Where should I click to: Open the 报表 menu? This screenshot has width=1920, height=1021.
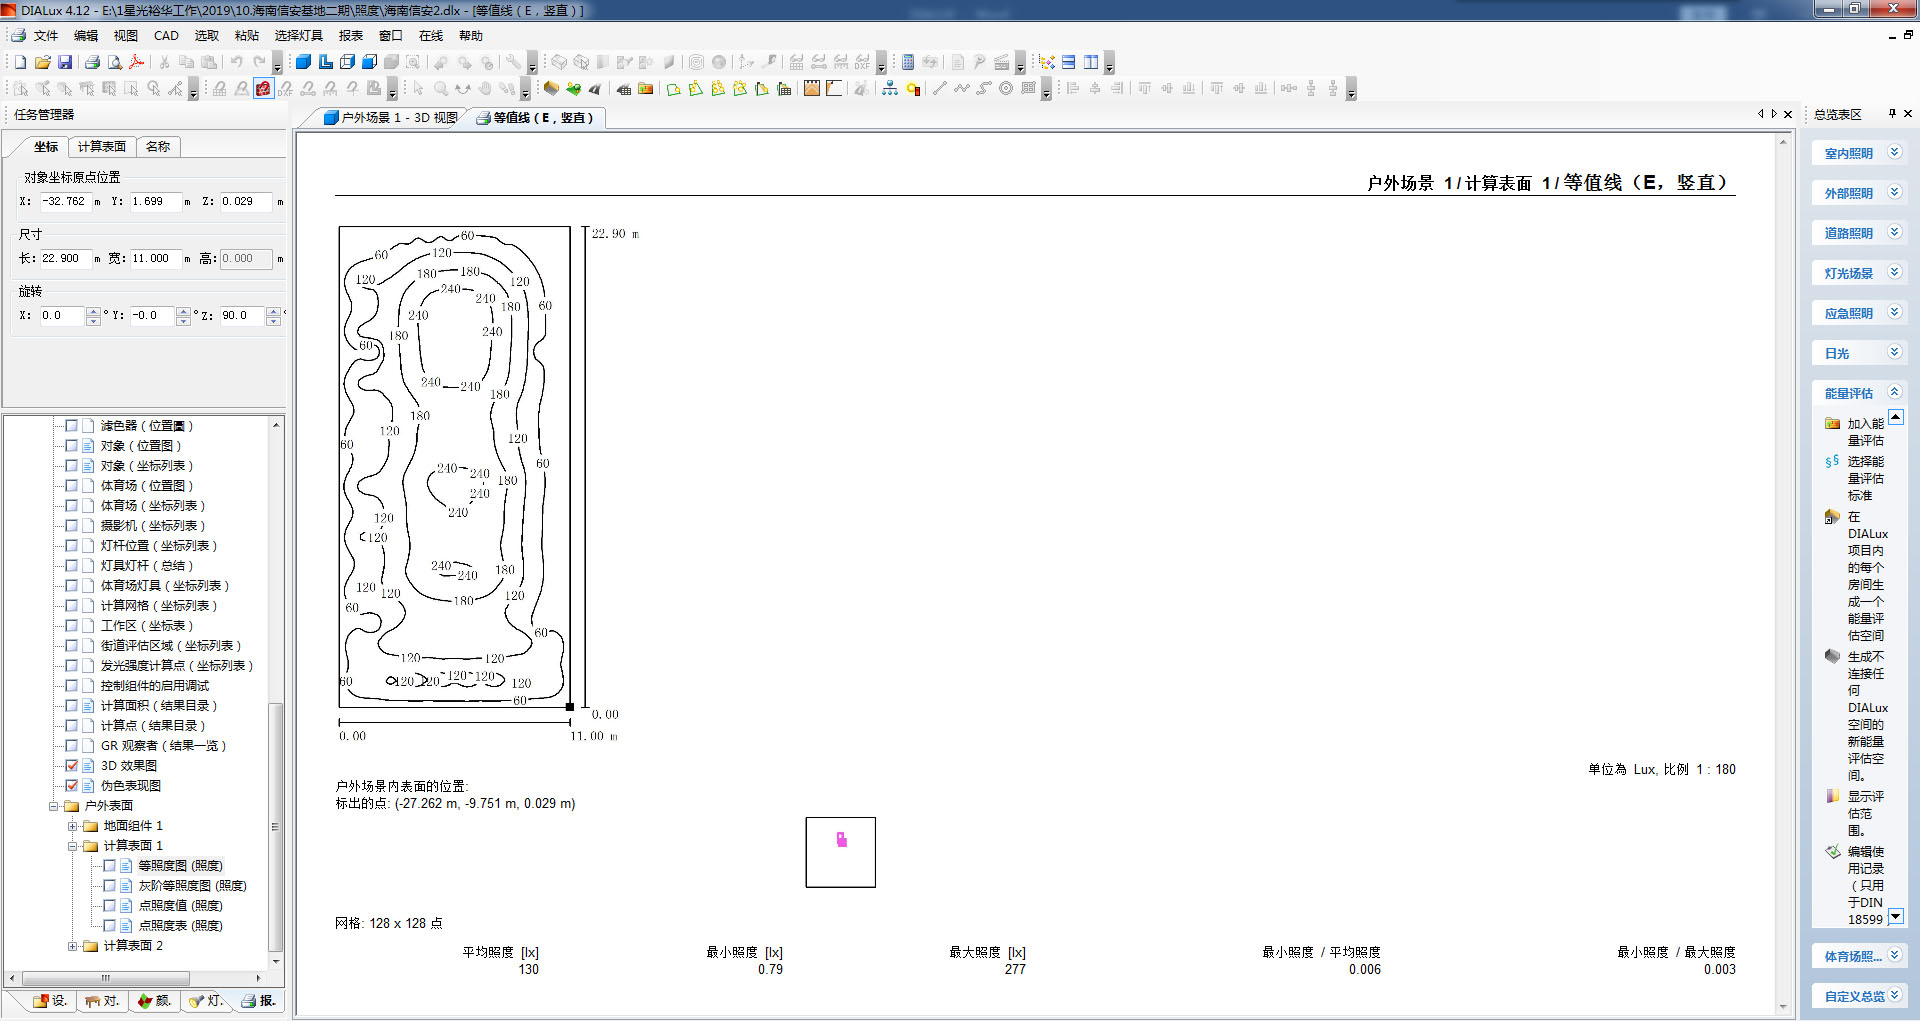click(350, 36)
